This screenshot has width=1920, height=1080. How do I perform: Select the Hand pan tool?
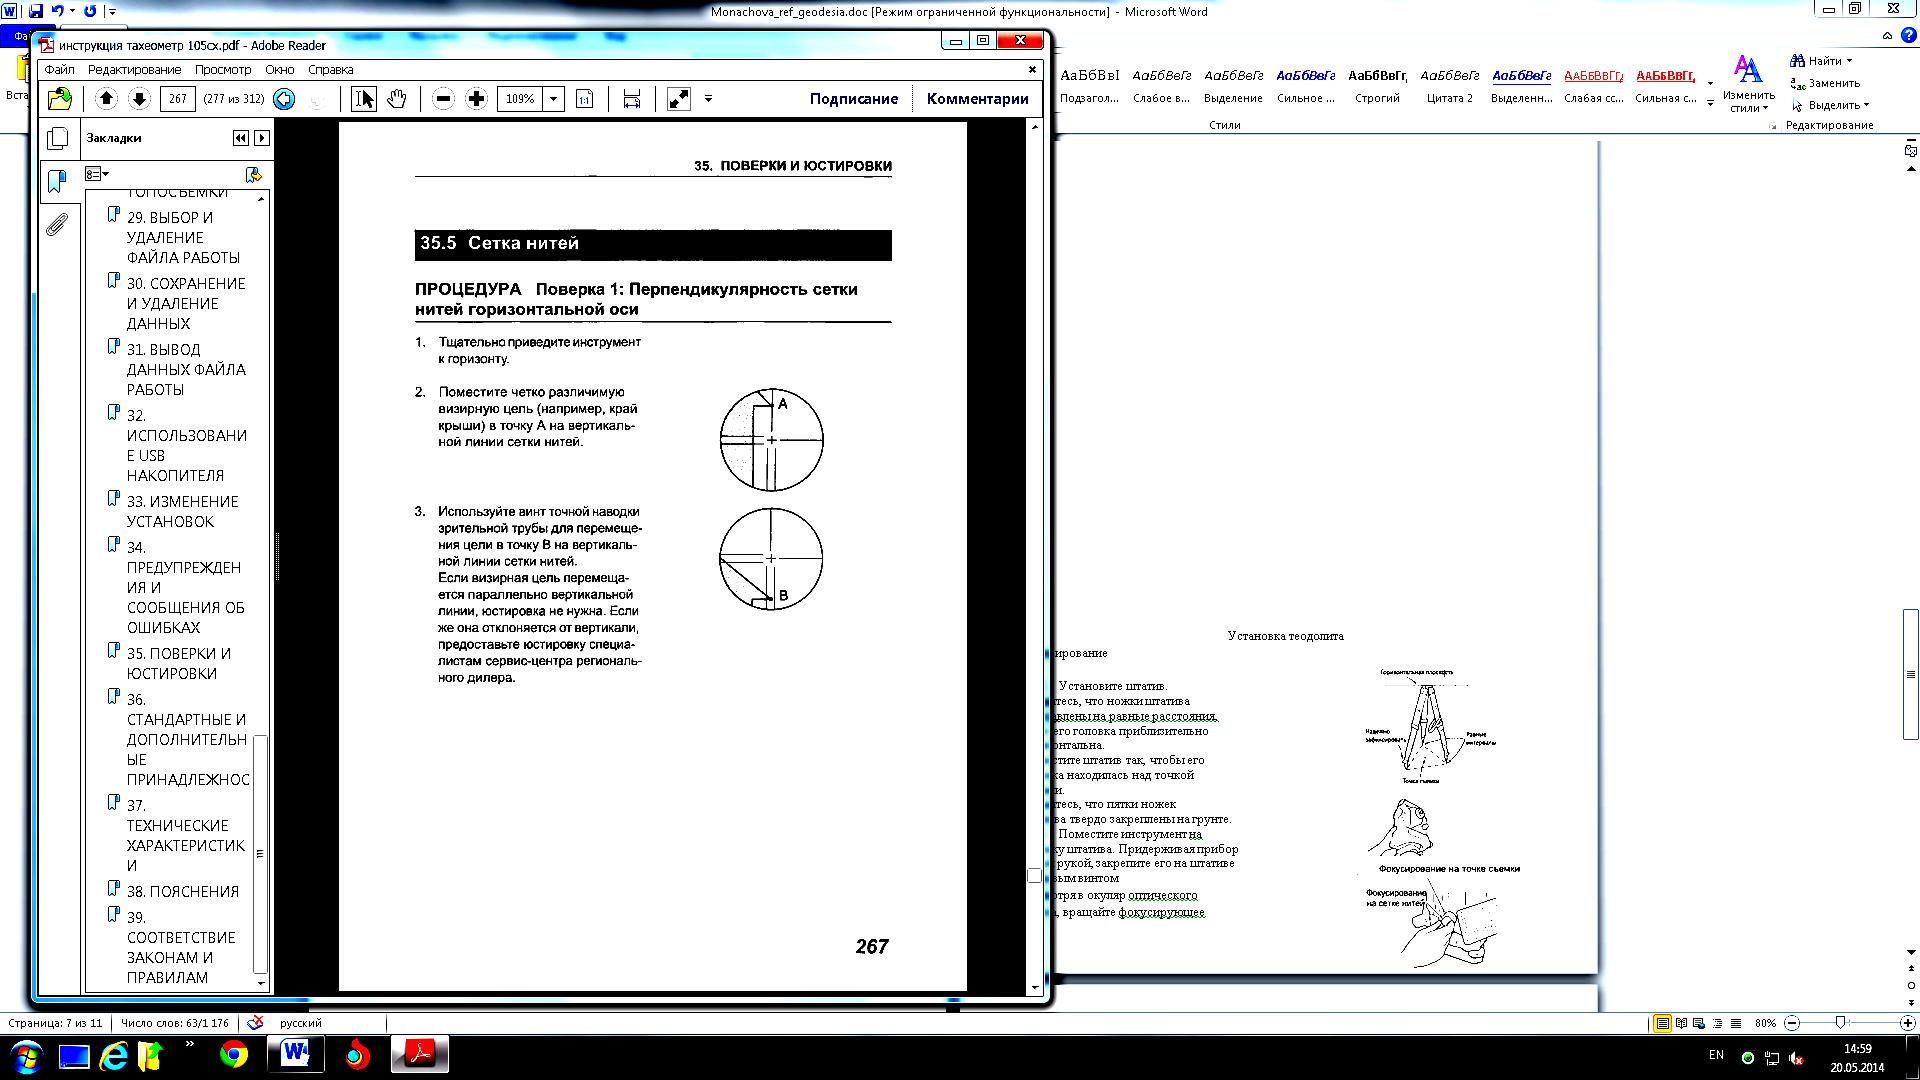point(397,98)
